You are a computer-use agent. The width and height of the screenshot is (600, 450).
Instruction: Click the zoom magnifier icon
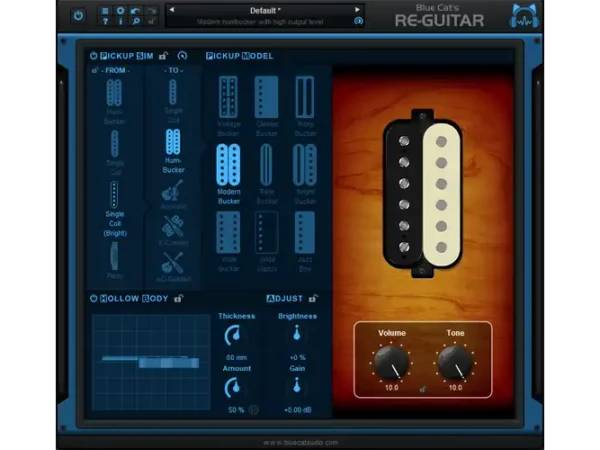(x=135, y=21)
